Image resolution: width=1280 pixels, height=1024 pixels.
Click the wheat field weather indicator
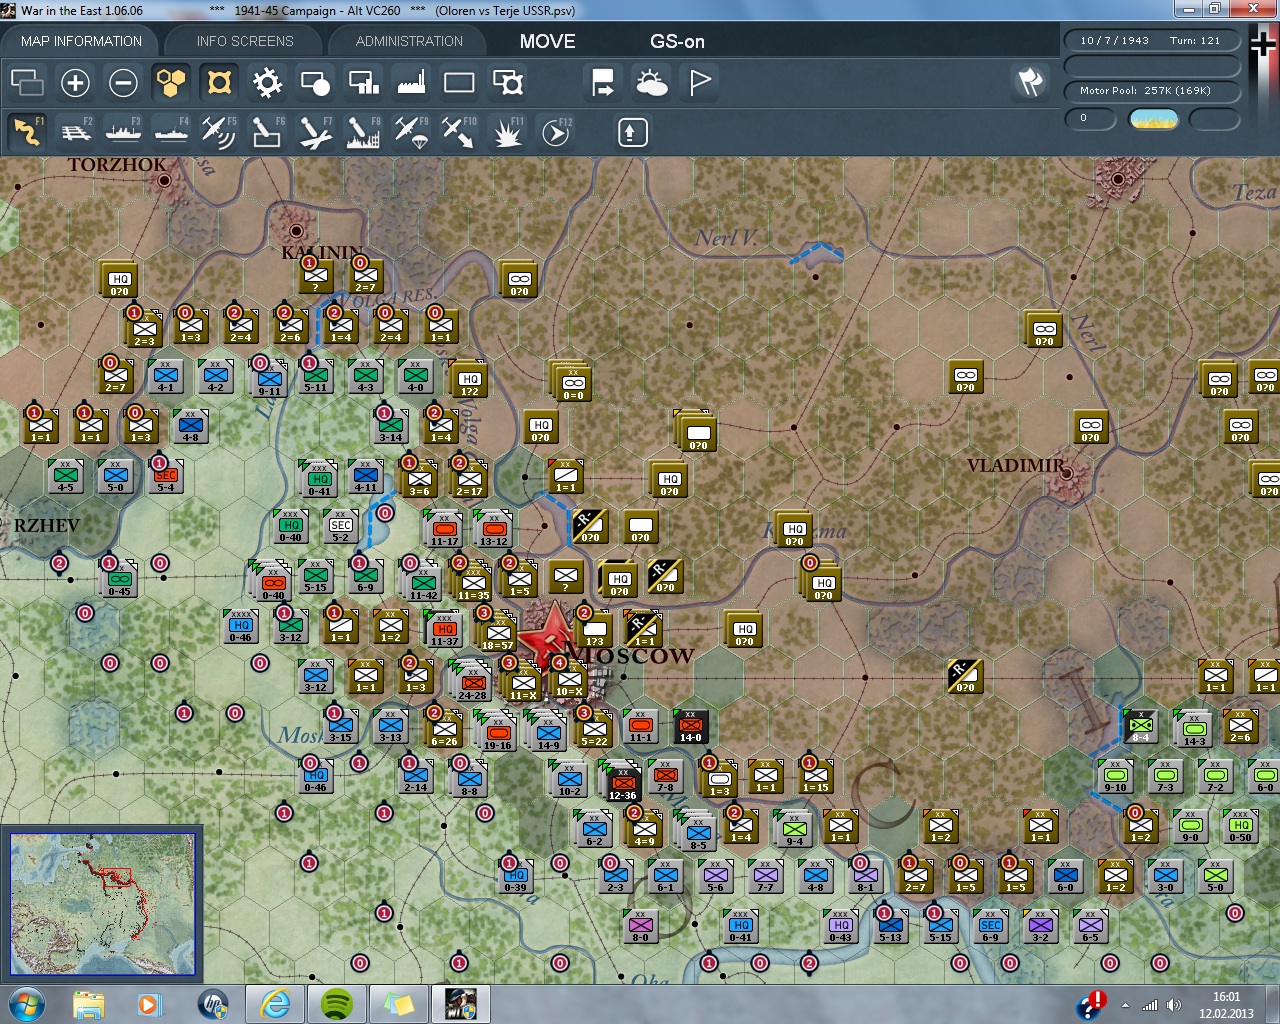coord(1153,120)
